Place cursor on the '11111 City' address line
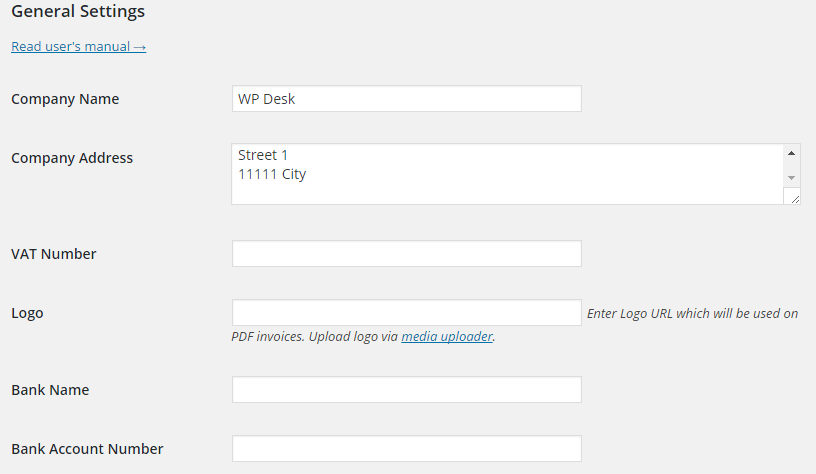 click(272, 174)
